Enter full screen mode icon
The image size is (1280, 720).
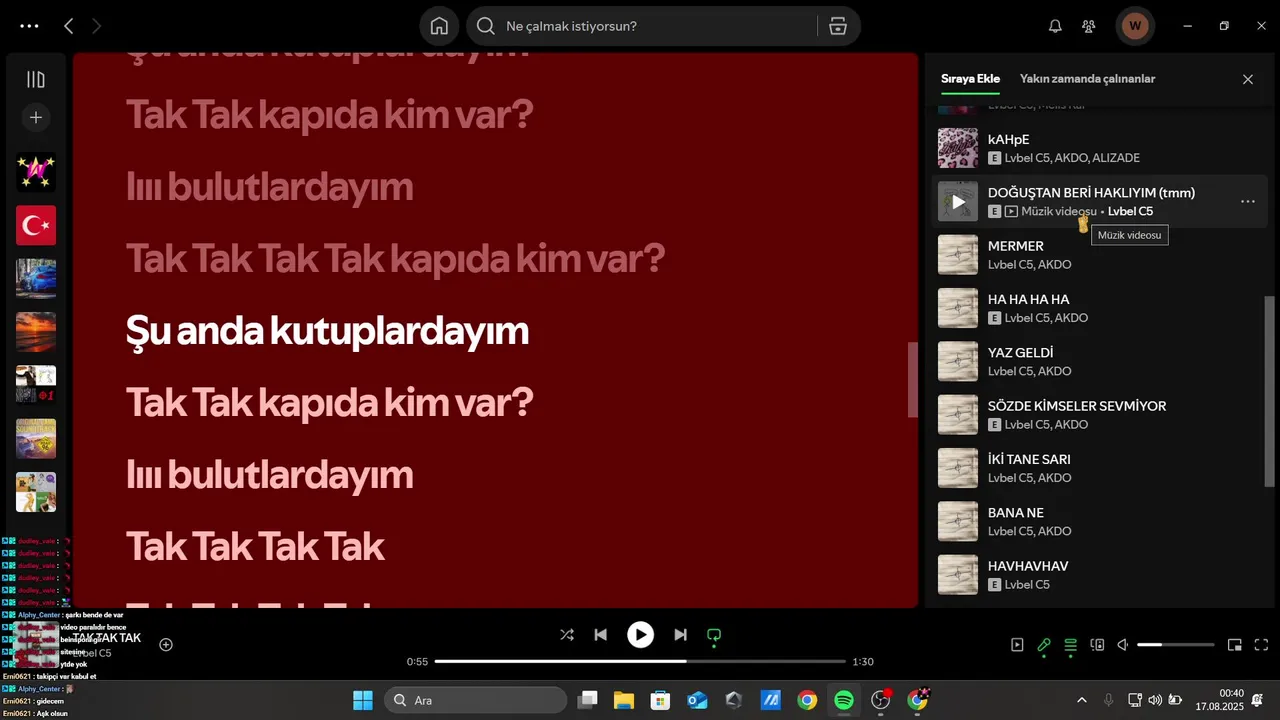(x=1262, y=645)
